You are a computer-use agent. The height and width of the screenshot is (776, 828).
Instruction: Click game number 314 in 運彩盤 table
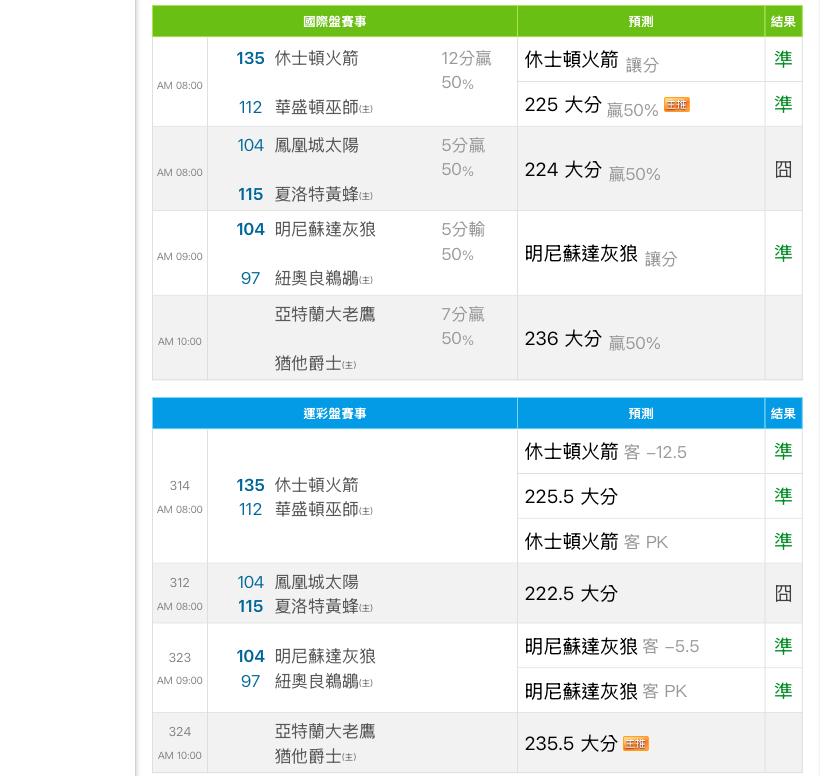click(180, 485)
